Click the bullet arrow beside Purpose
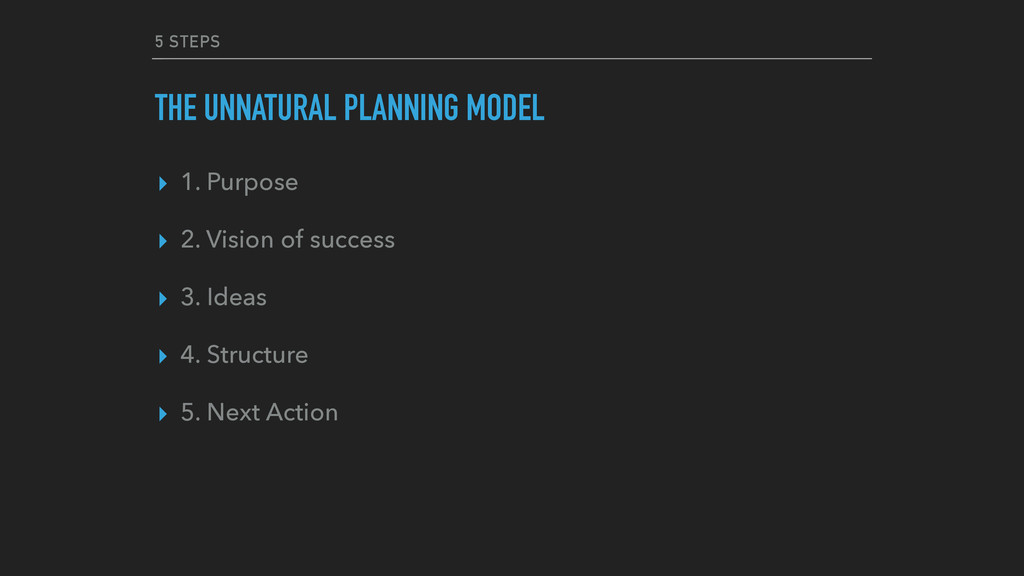Screen dimensions: 1024x576 pyautogui.click(x=163, y=184)
